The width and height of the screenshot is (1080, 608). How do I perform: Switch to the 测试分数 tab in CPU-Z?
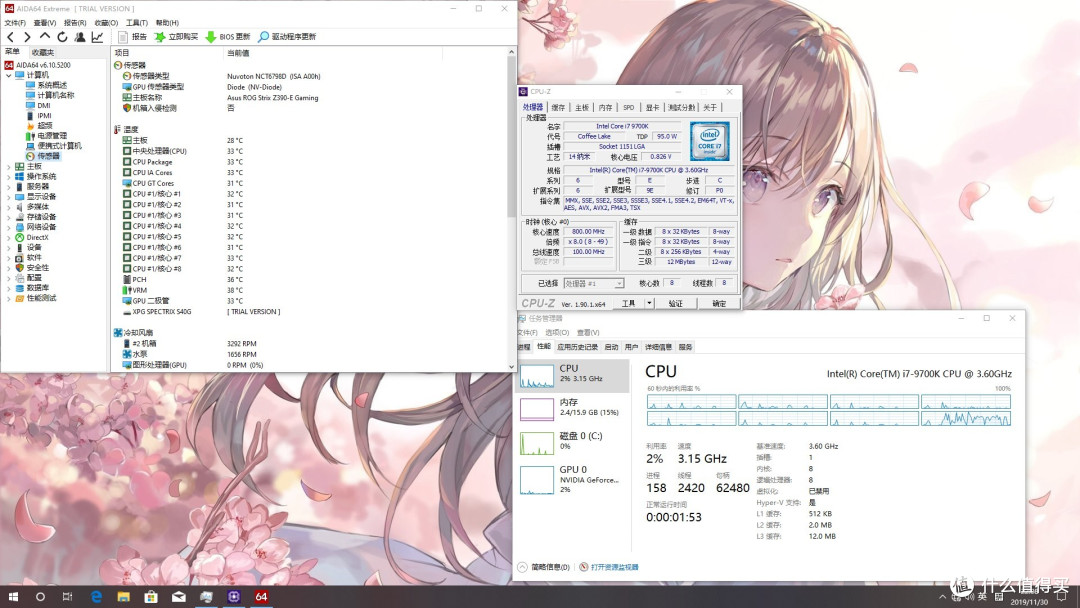[681, 107]
